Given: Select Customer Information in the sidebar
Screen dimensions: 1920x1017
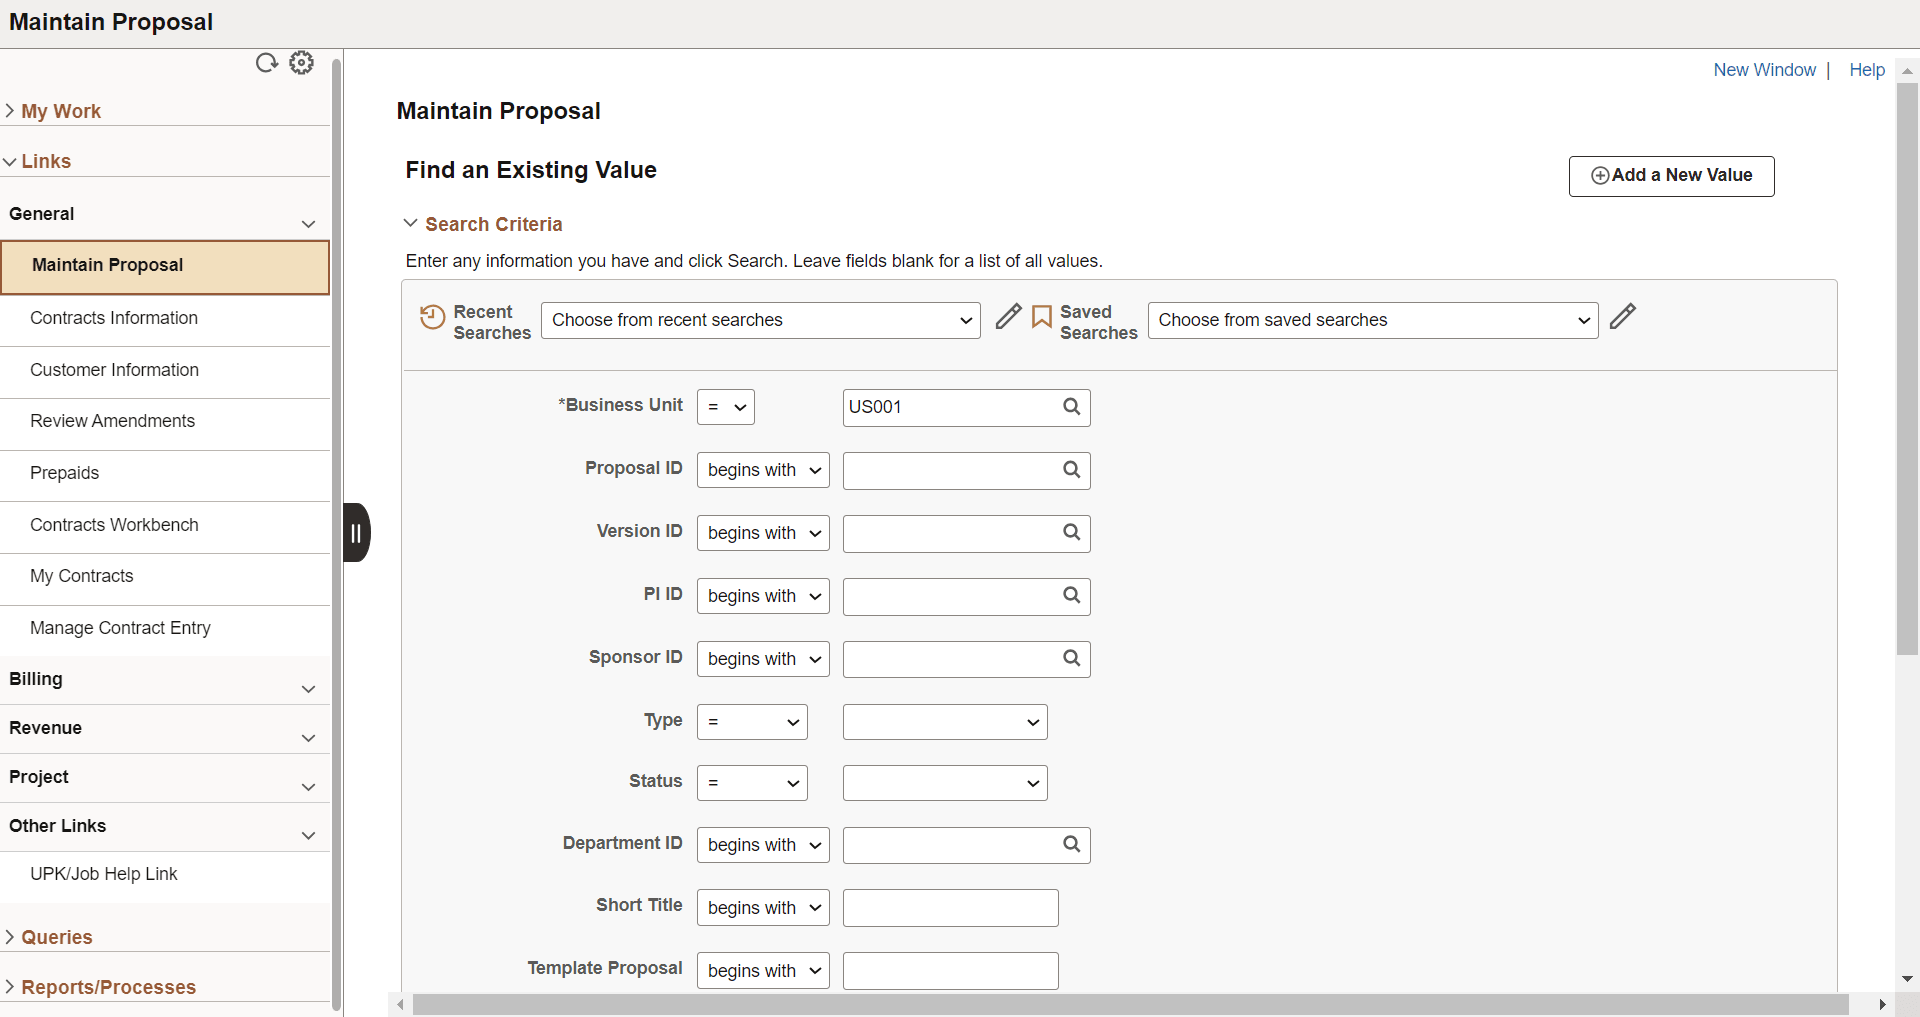Looking at the screenshot, I should [x=114, y=370].
